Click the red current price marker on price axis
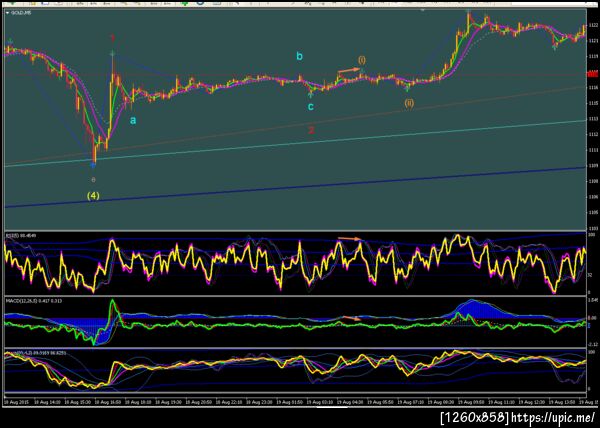 pos(593,73)
